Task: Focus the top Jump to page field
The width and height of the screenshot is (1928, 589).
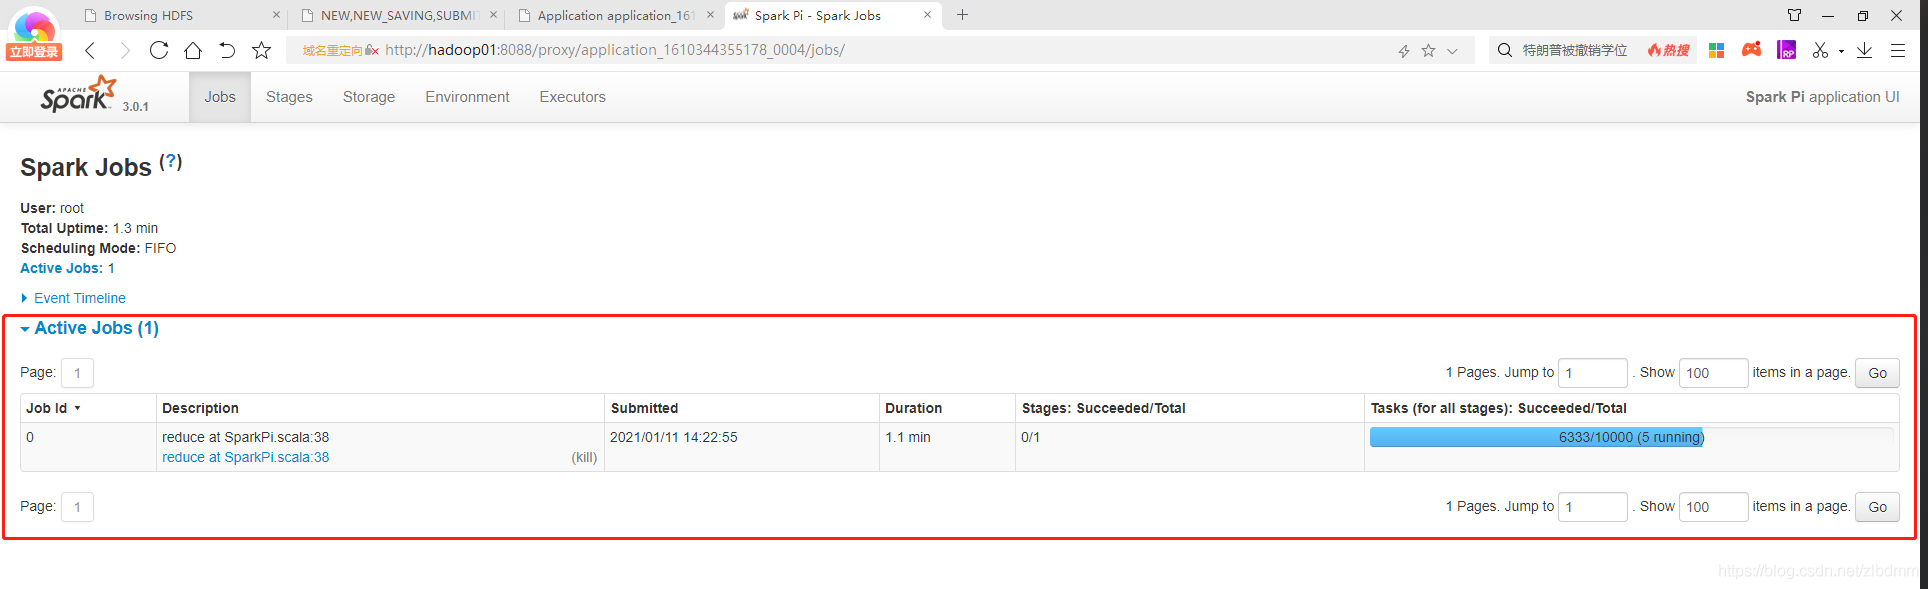Action: pyautogui.click(x=1593, y=373)
